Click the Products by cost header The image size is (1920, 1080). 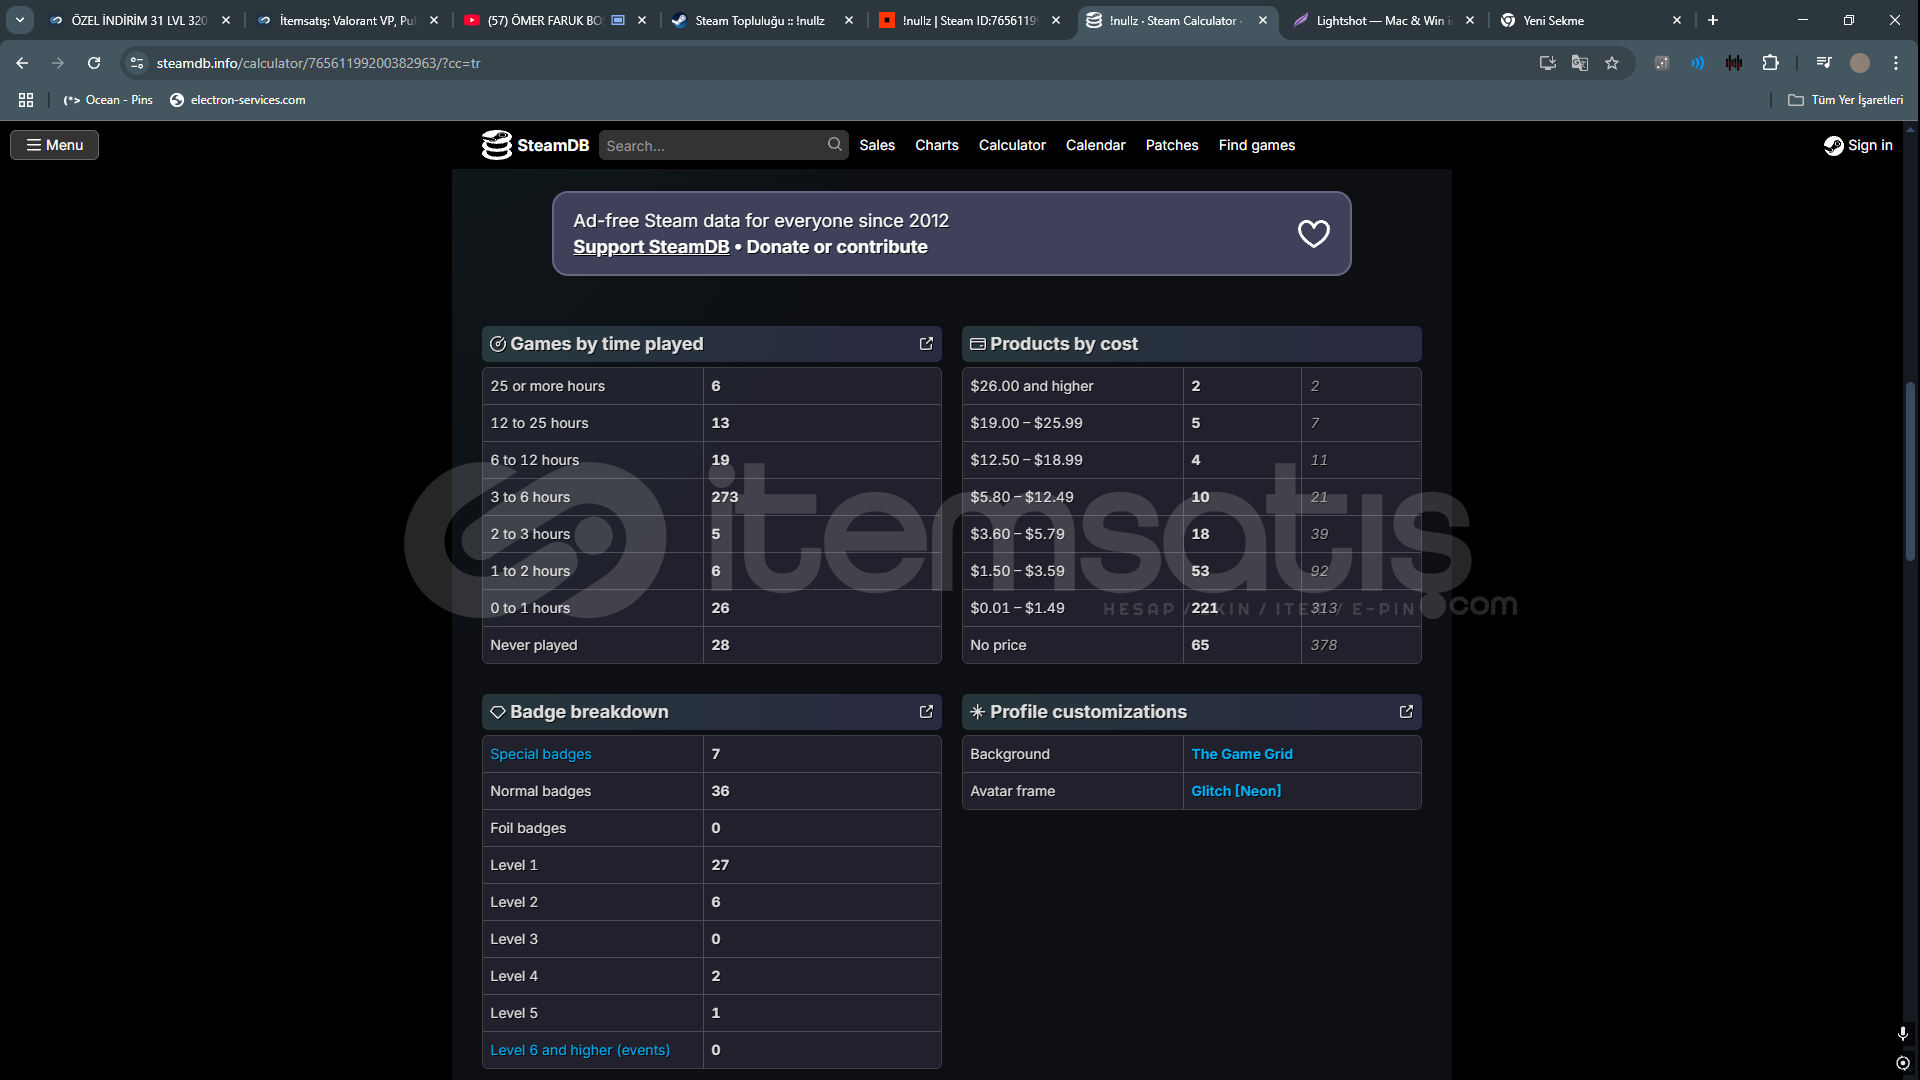[1191, 344]
